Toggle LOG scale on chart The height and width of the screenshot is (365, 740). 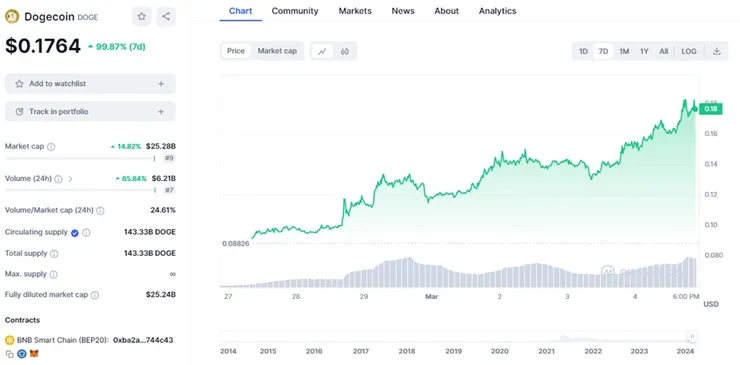pyautogui.click(x=689, y=51)
